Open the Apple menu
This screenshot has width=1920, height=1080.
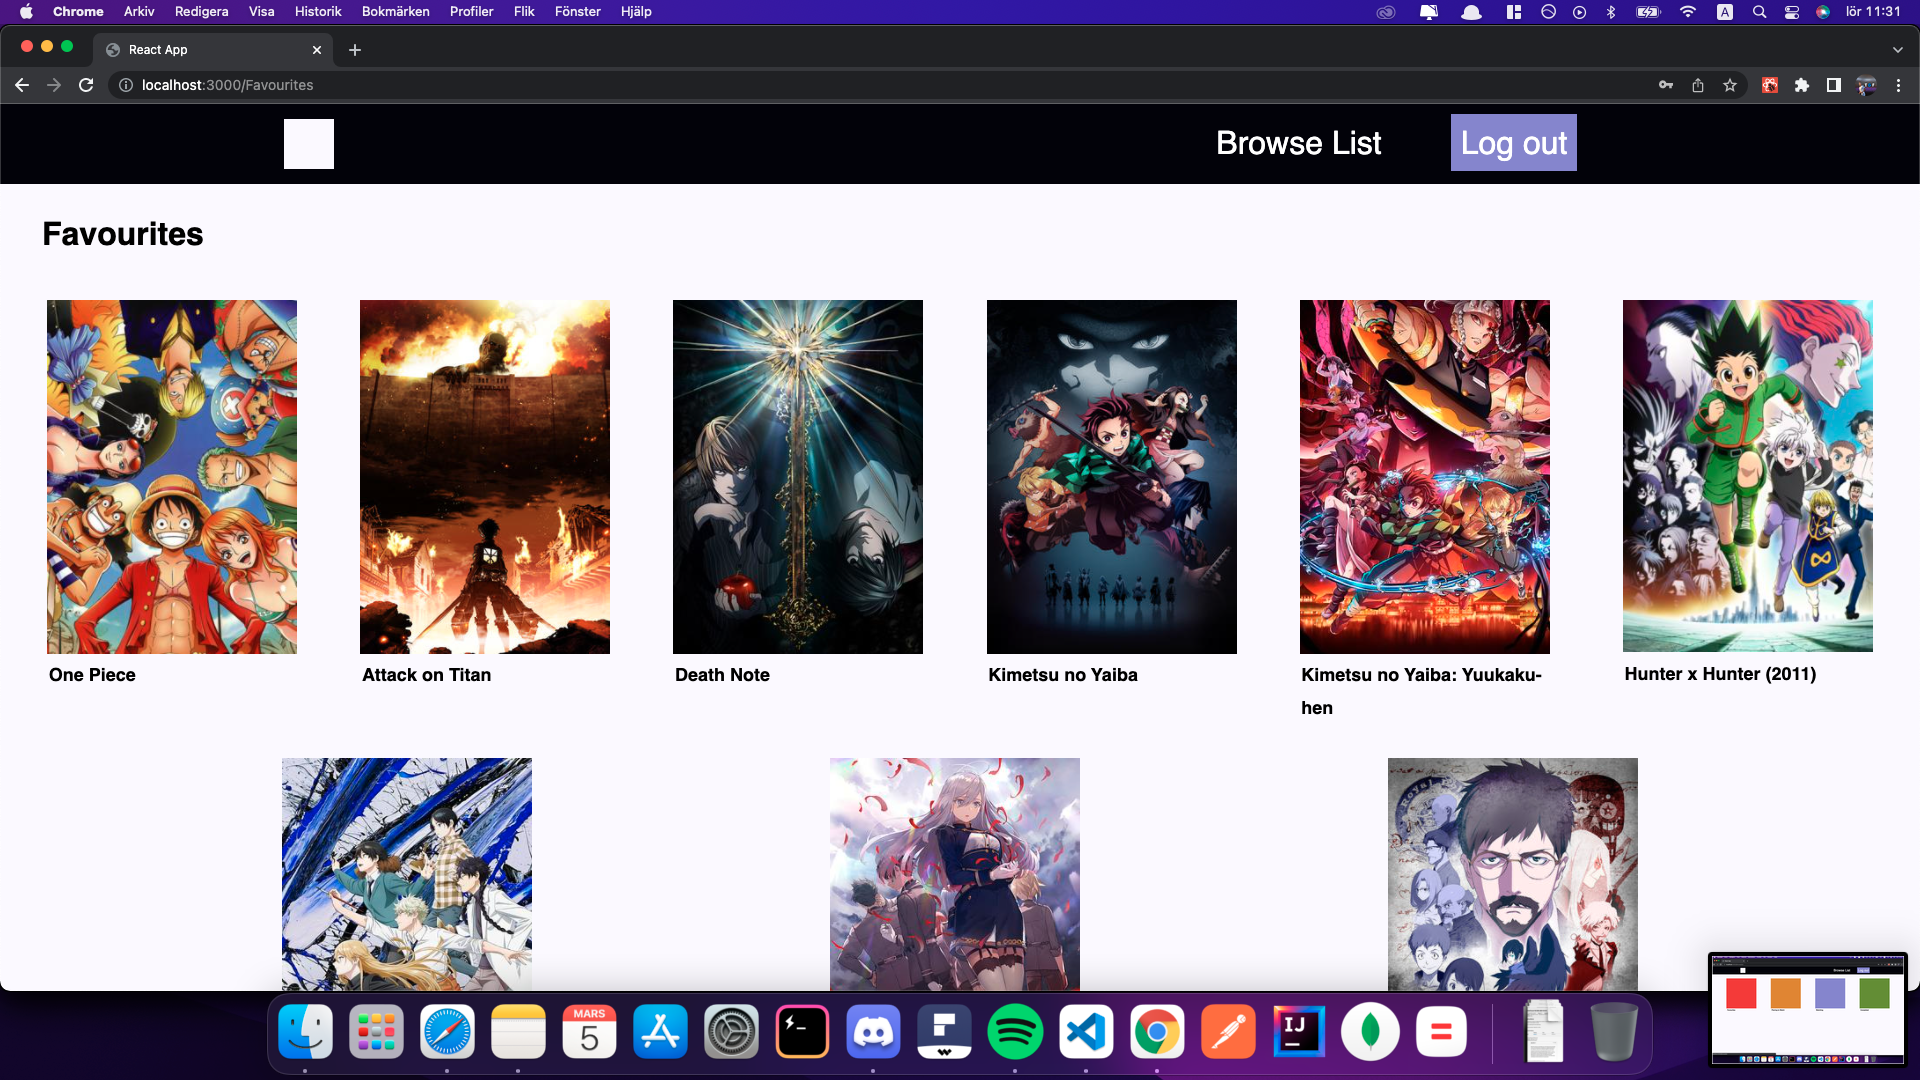point(26,11)
